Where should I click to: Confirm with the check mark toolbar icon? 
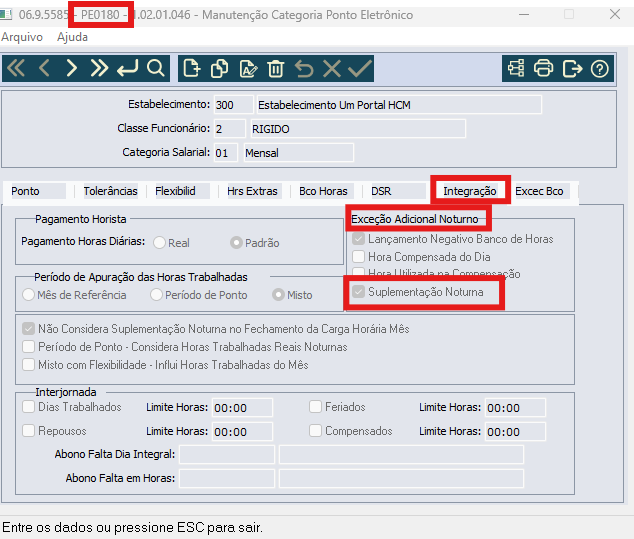tap(360, 68)
